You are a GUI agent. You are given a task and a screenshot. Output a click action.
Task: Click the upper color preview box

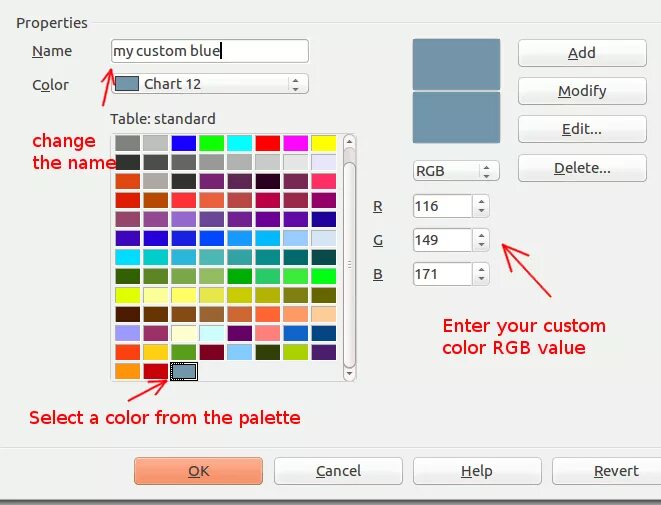456,64
